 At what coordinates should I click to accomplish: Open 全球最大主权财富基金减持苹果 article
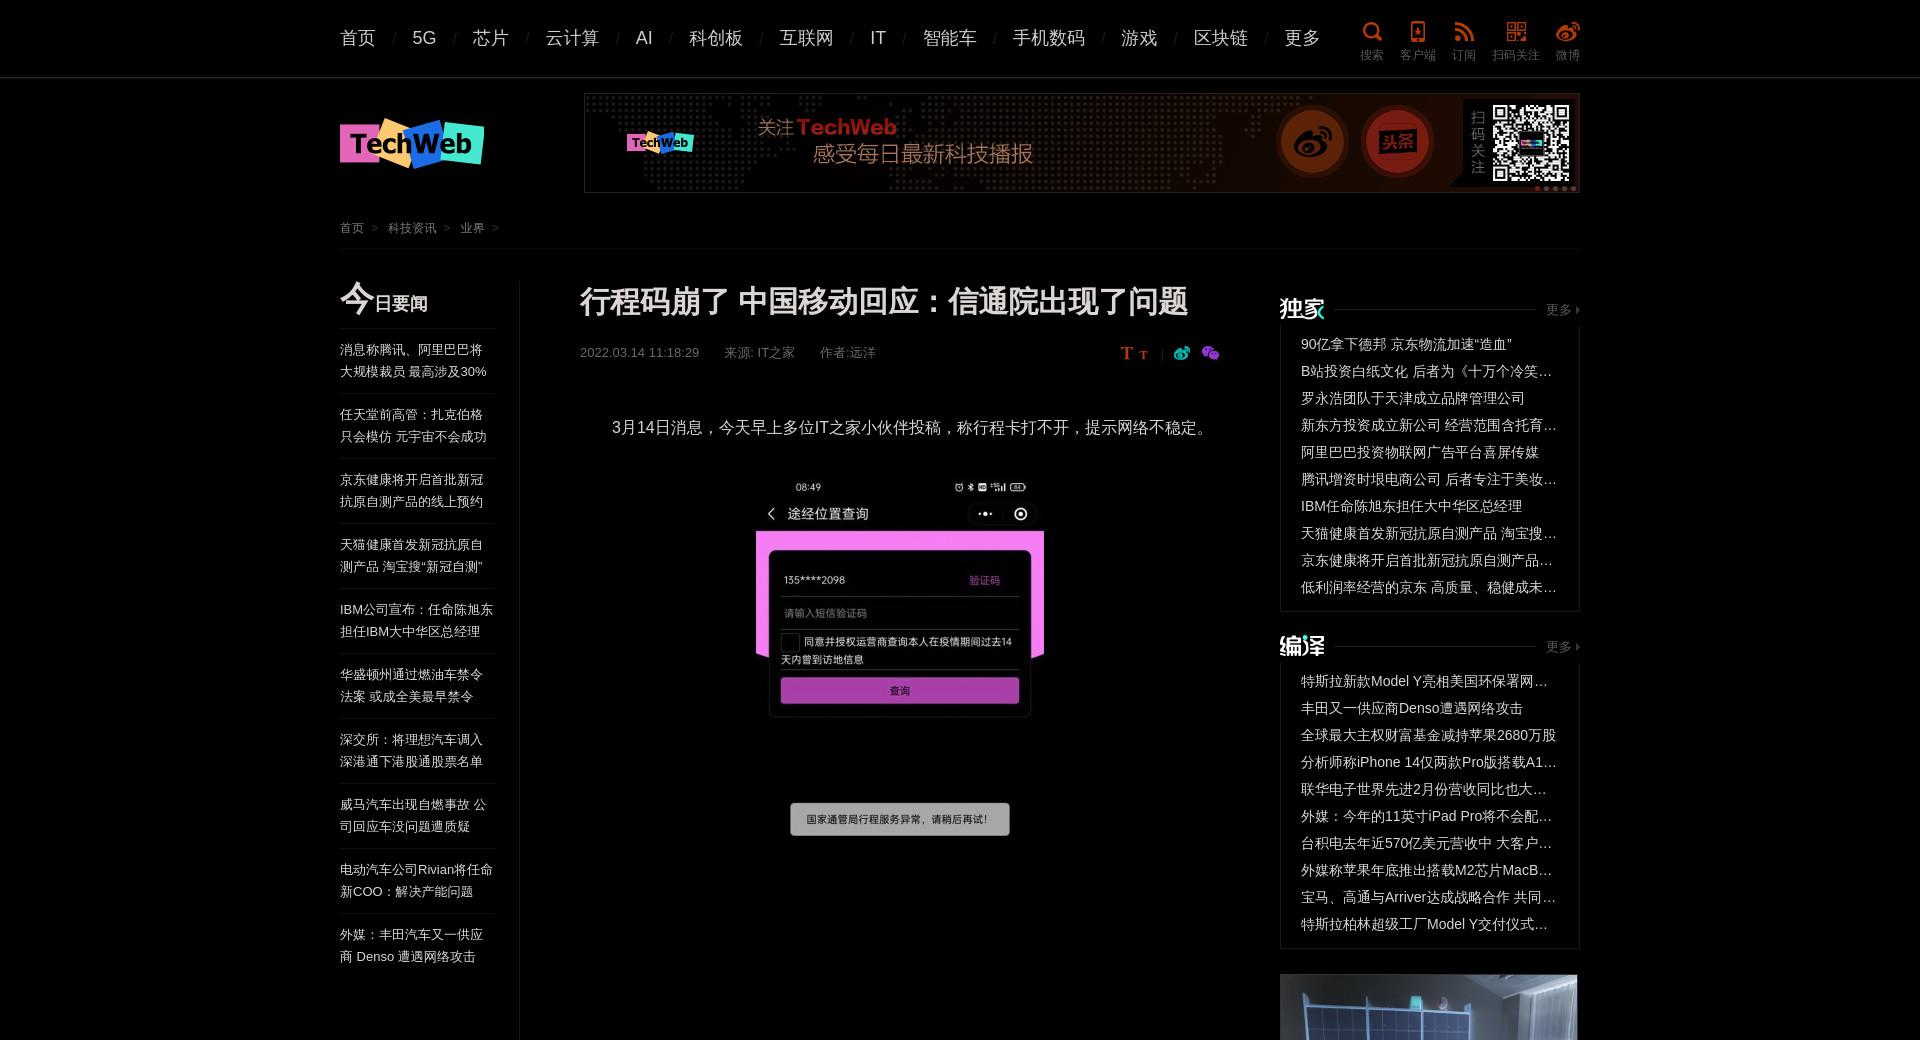click(x=1428, y=735)
